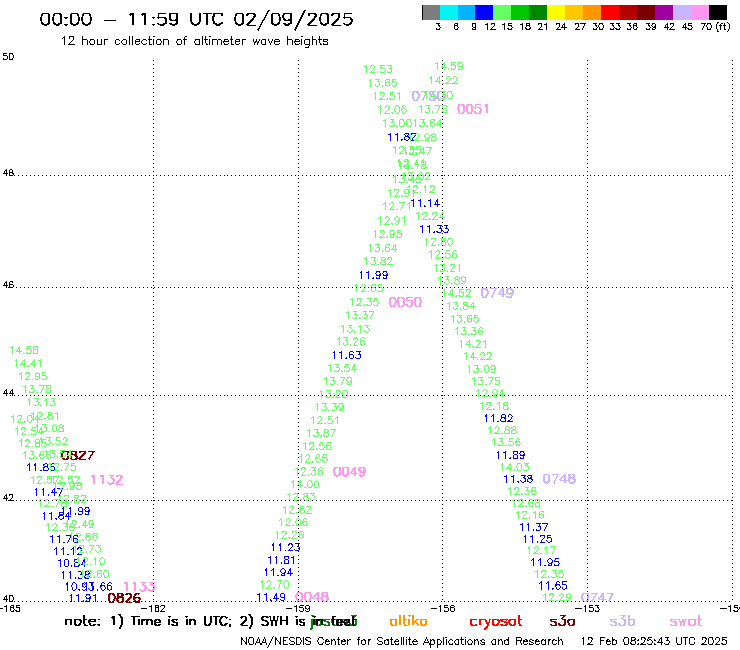The width and height of the screenshot is (740, 650).
Task: Click the wave height value '13.79'
Action: click(338, 381)
